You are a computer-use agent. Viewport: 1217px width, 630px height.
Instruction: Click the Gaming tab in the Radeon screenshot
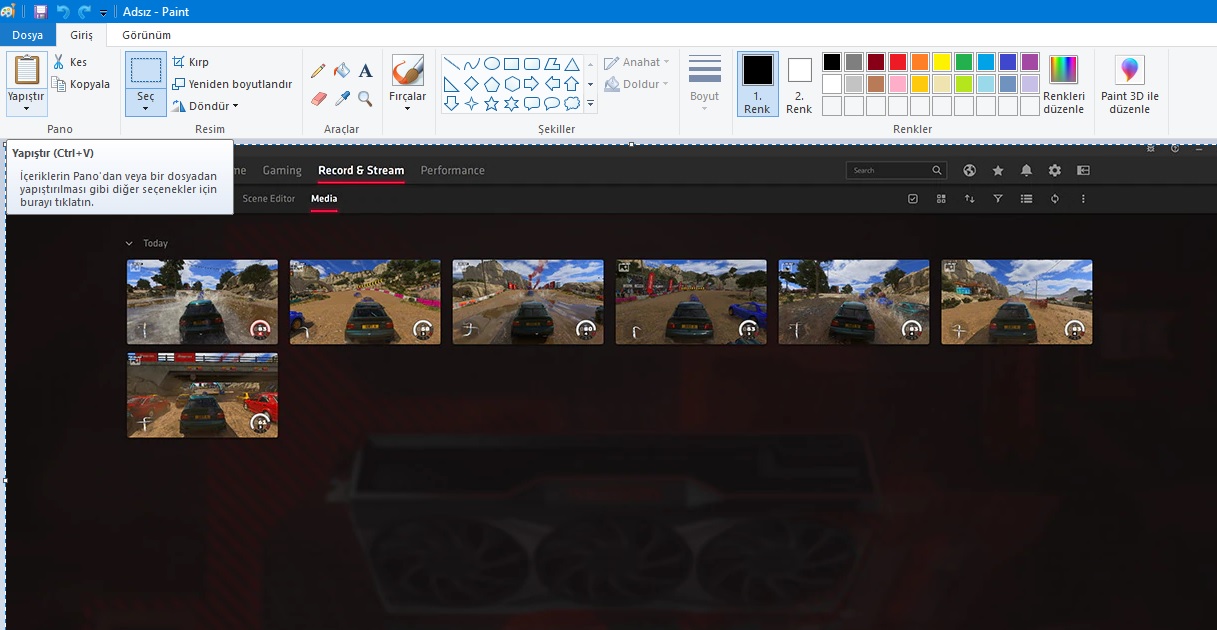click(x=282, y=170)
